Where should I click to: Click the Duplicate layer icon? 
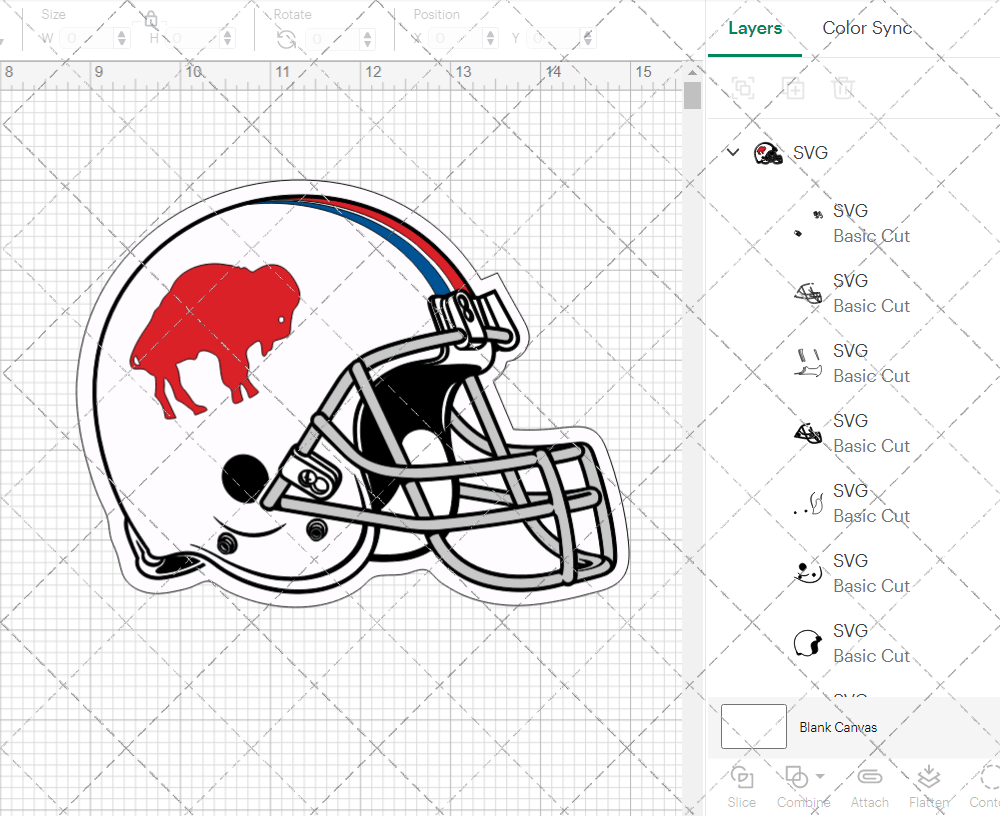[x=794, y=88]
